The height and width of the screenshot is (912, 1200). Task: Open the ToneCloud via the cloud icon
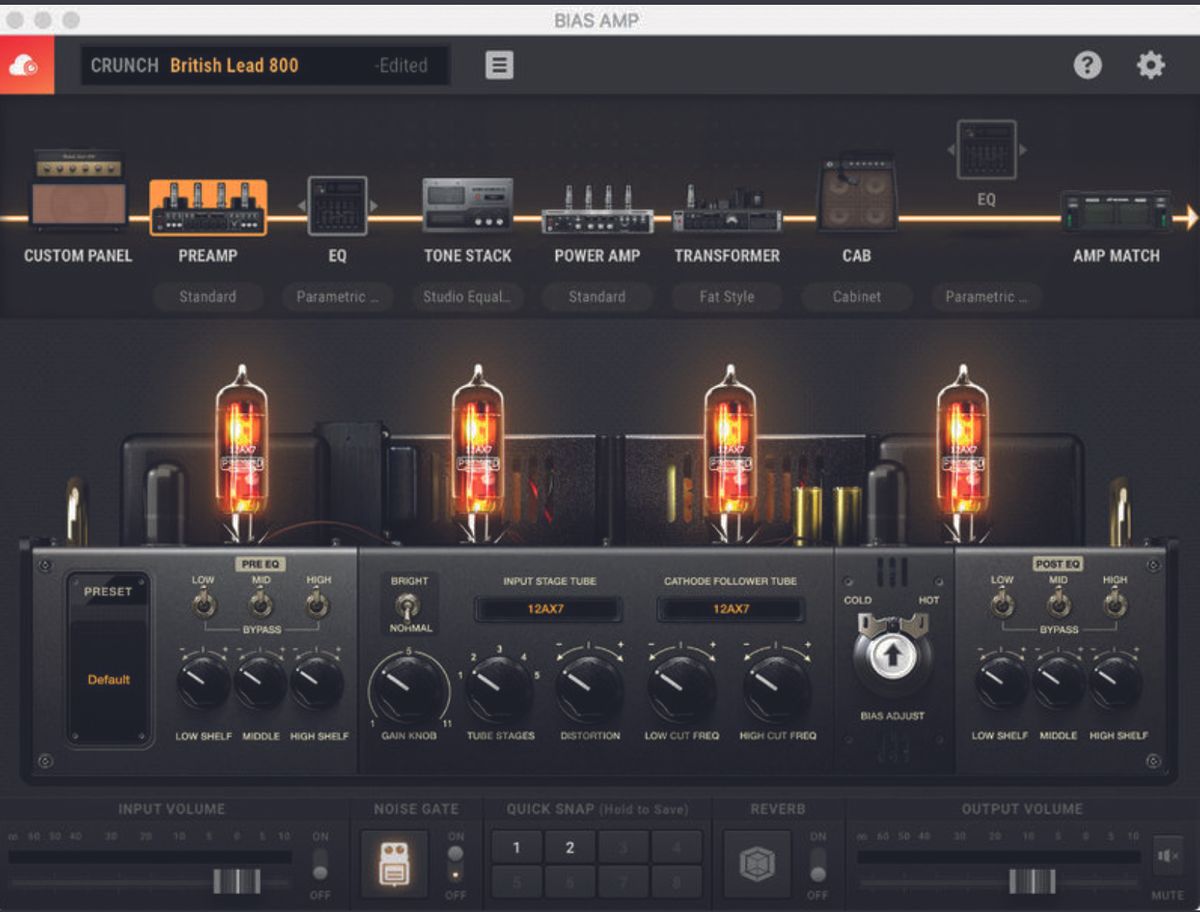26,64
